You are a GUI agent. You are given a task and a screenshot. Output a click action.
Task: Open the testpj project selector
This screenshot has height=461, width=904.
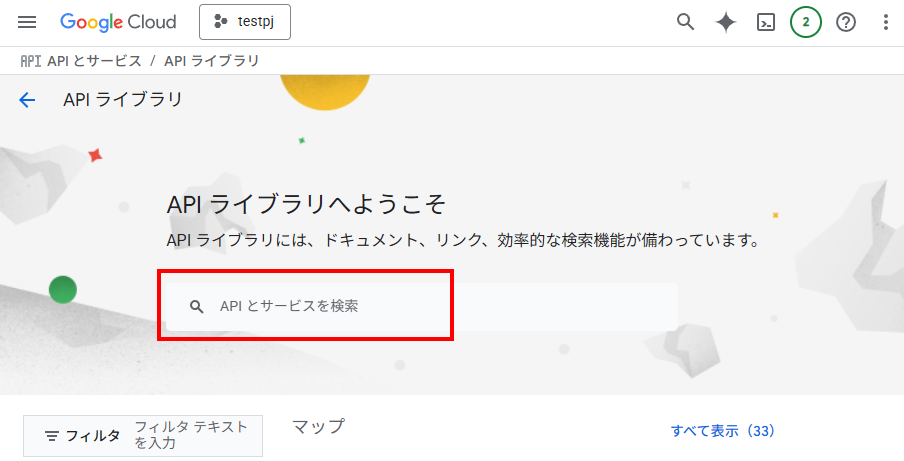pos(245,22)
